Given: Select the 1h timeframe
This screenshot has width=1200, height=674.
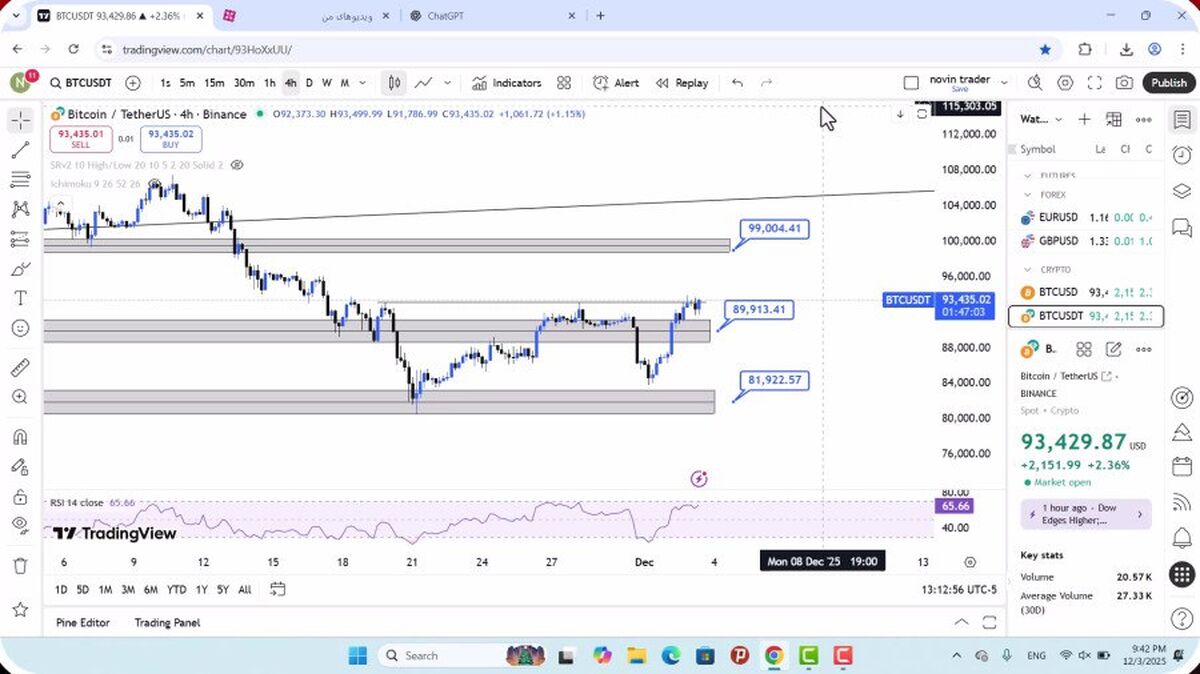Looking at the screenshot, I should (x=270, y=83).
